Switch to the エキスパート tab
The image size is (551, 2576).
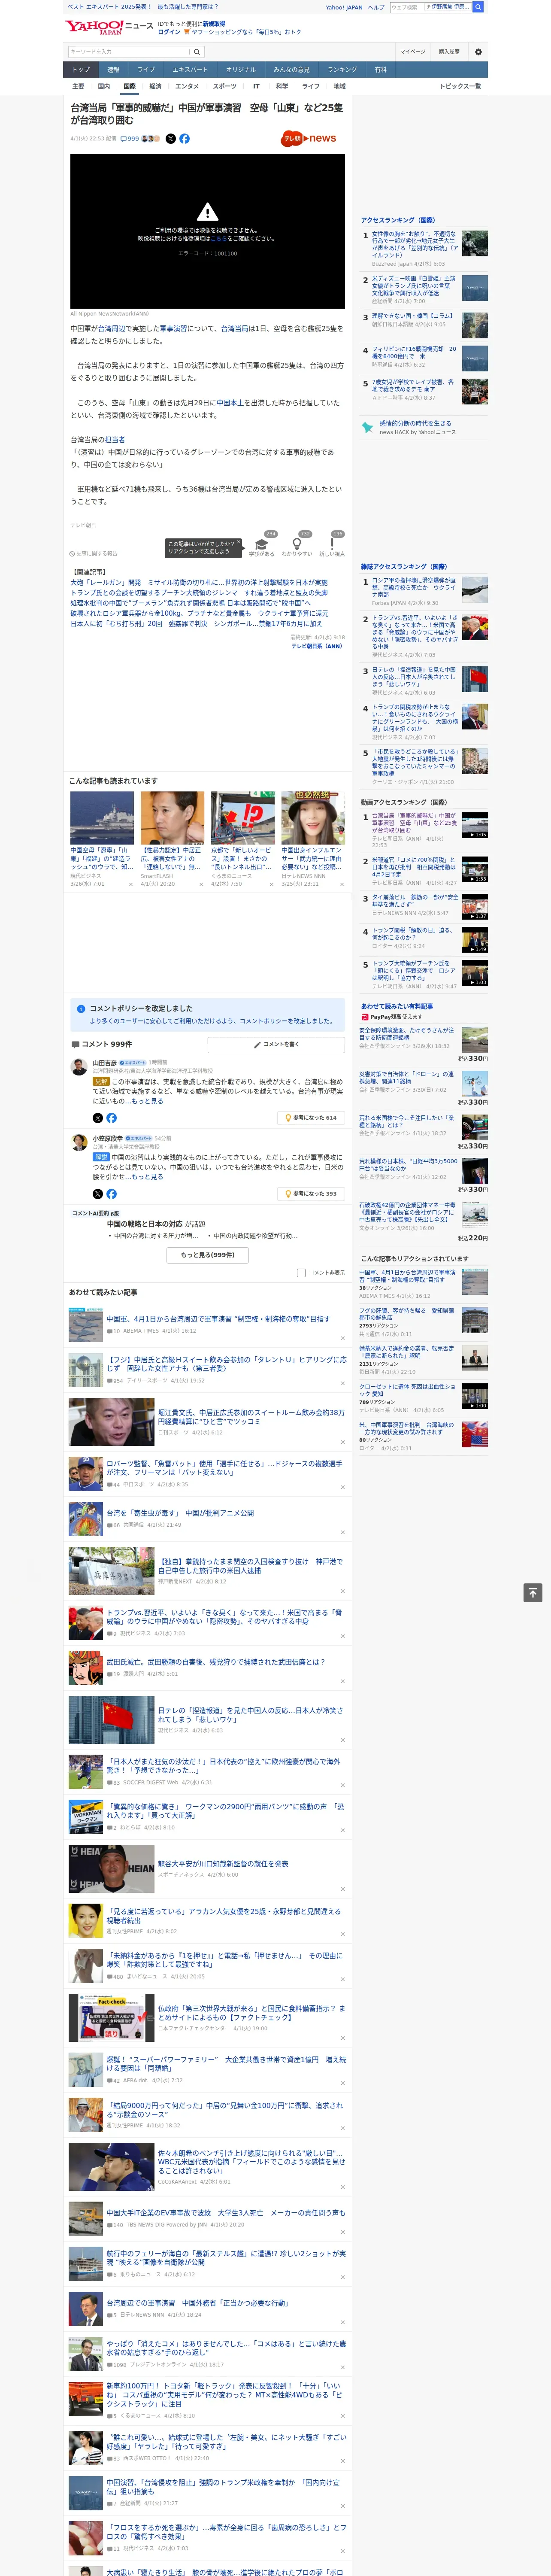point(190,70)
